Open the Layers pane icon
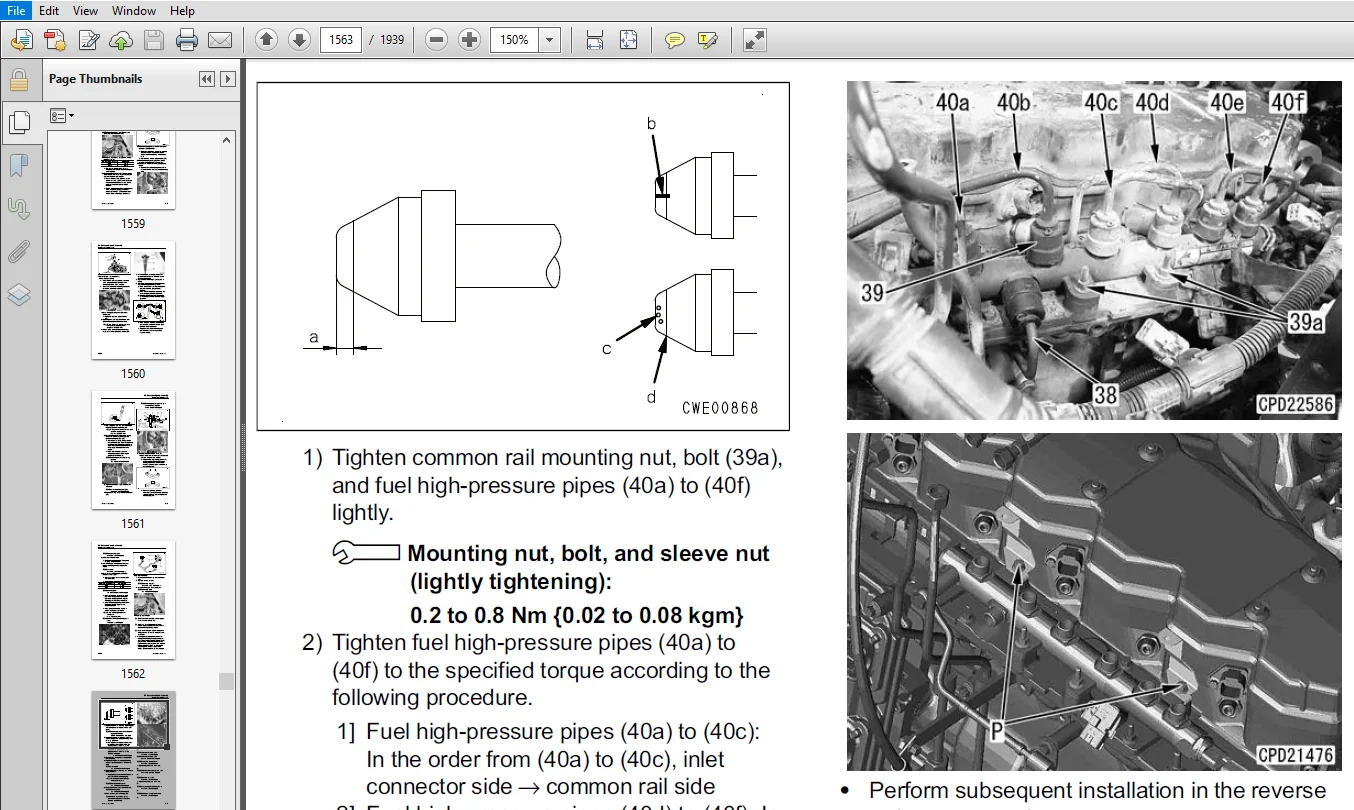The height and width of the screenshot is (810, 1354). [19, 294]
